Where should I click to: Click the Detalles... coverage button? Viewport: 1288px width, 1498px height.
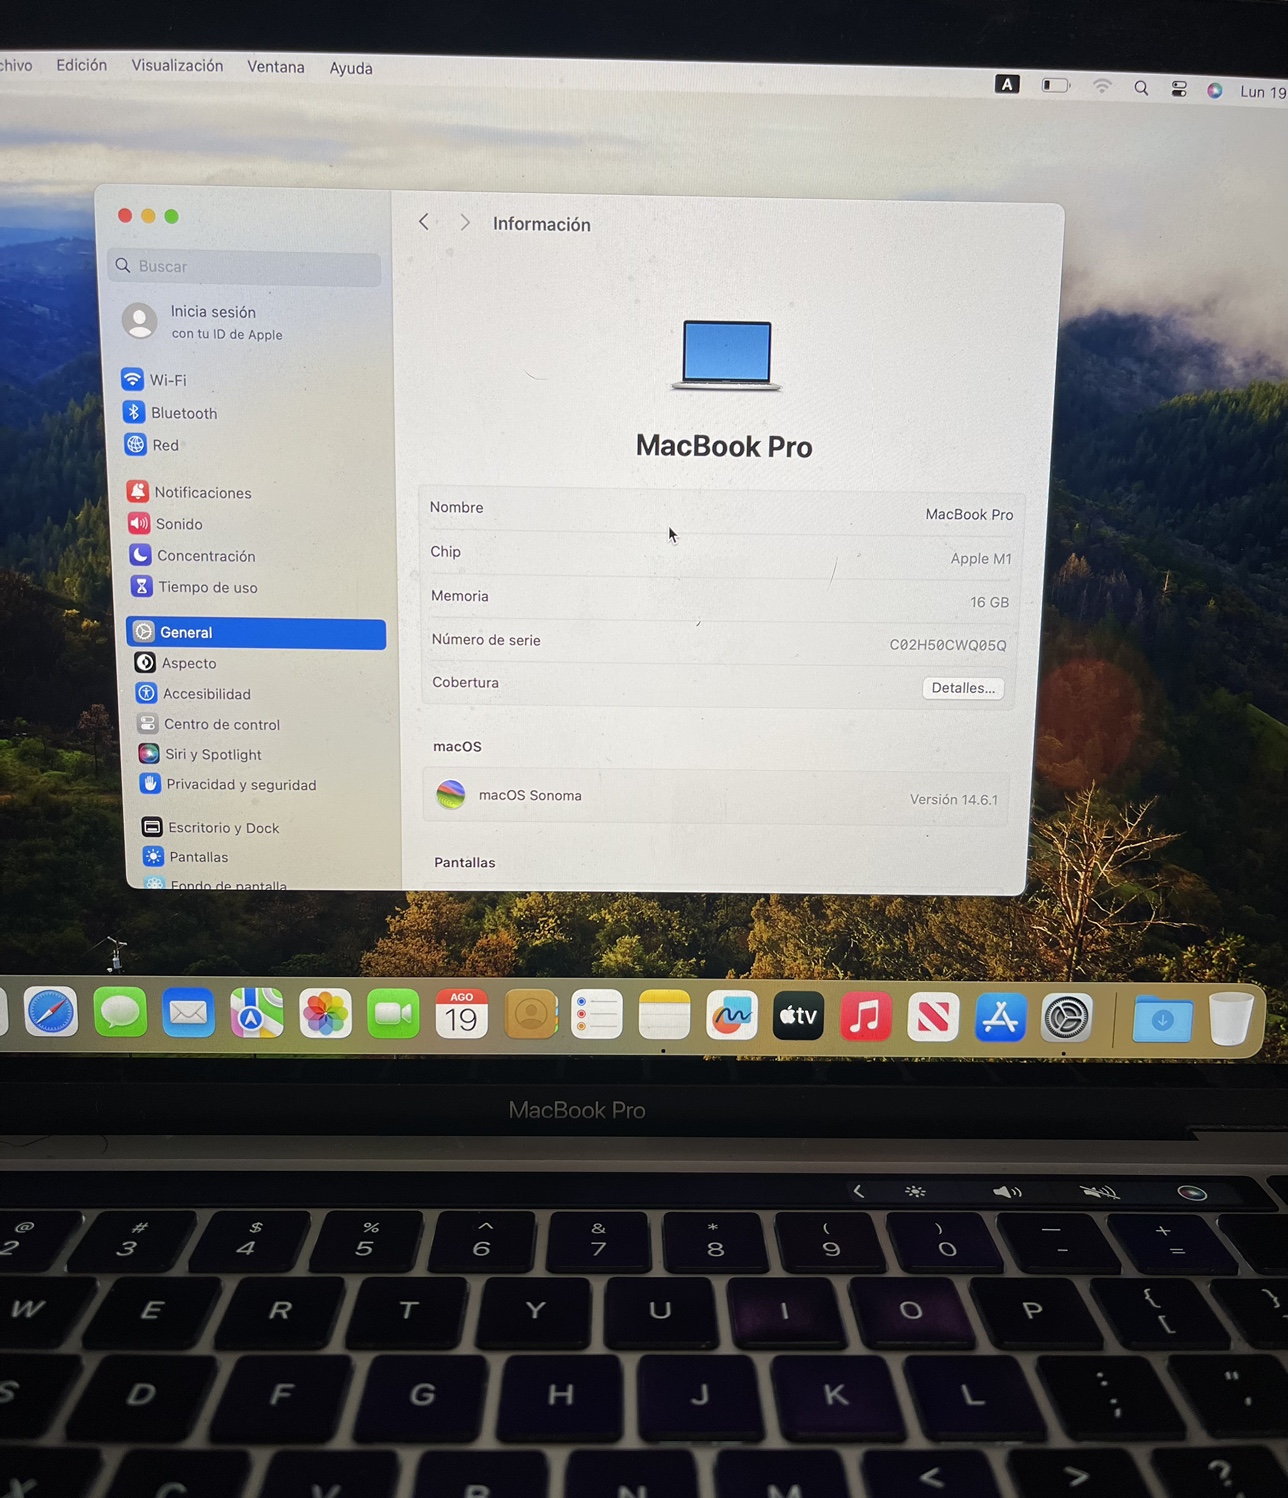[x=963, y=688]
